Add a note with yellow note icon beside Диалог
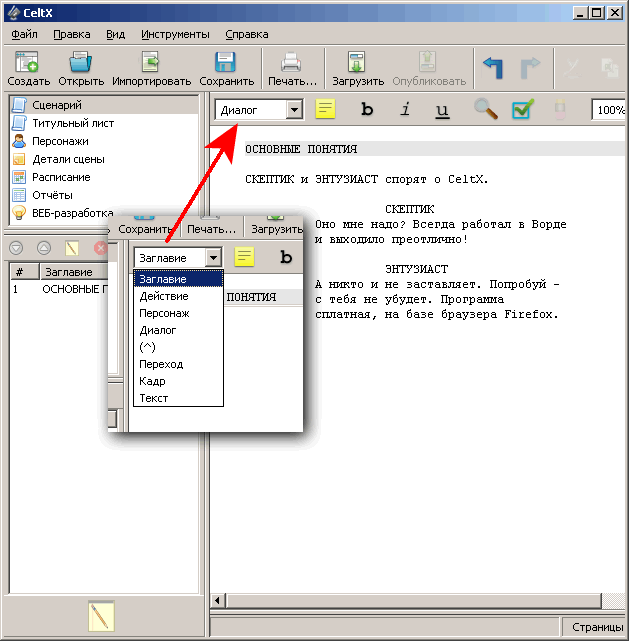The height and width of the screenshot is (641, 629). [325, 109]
